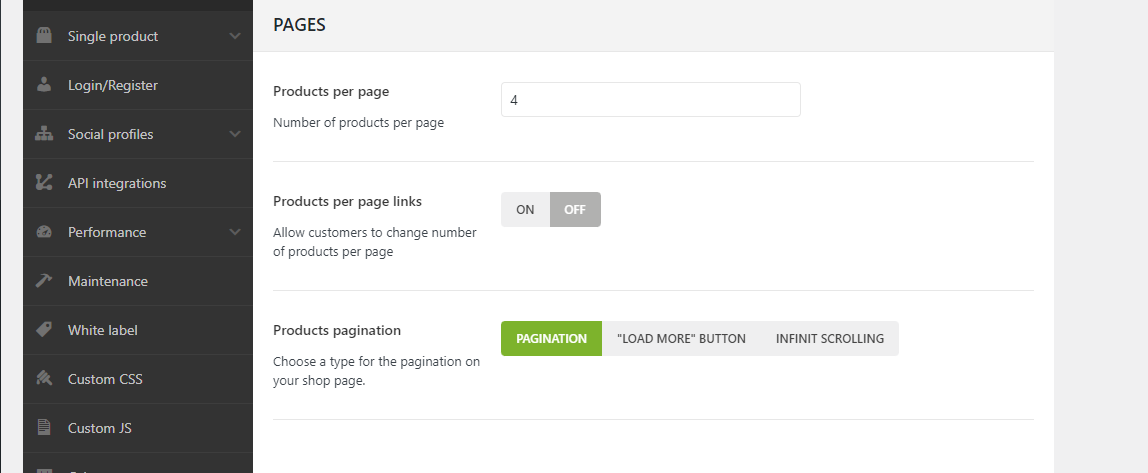
Task: Open the White label menu item
Action: 103,330
